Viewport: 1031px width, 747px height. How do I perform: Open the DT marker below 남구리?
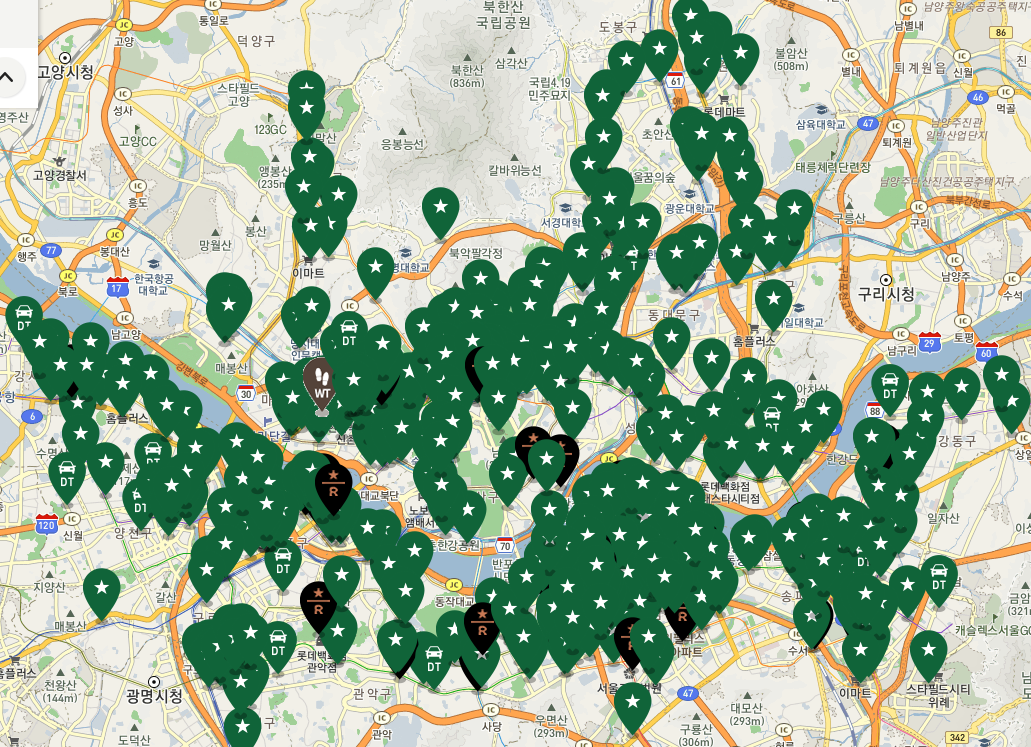[889, 387]
